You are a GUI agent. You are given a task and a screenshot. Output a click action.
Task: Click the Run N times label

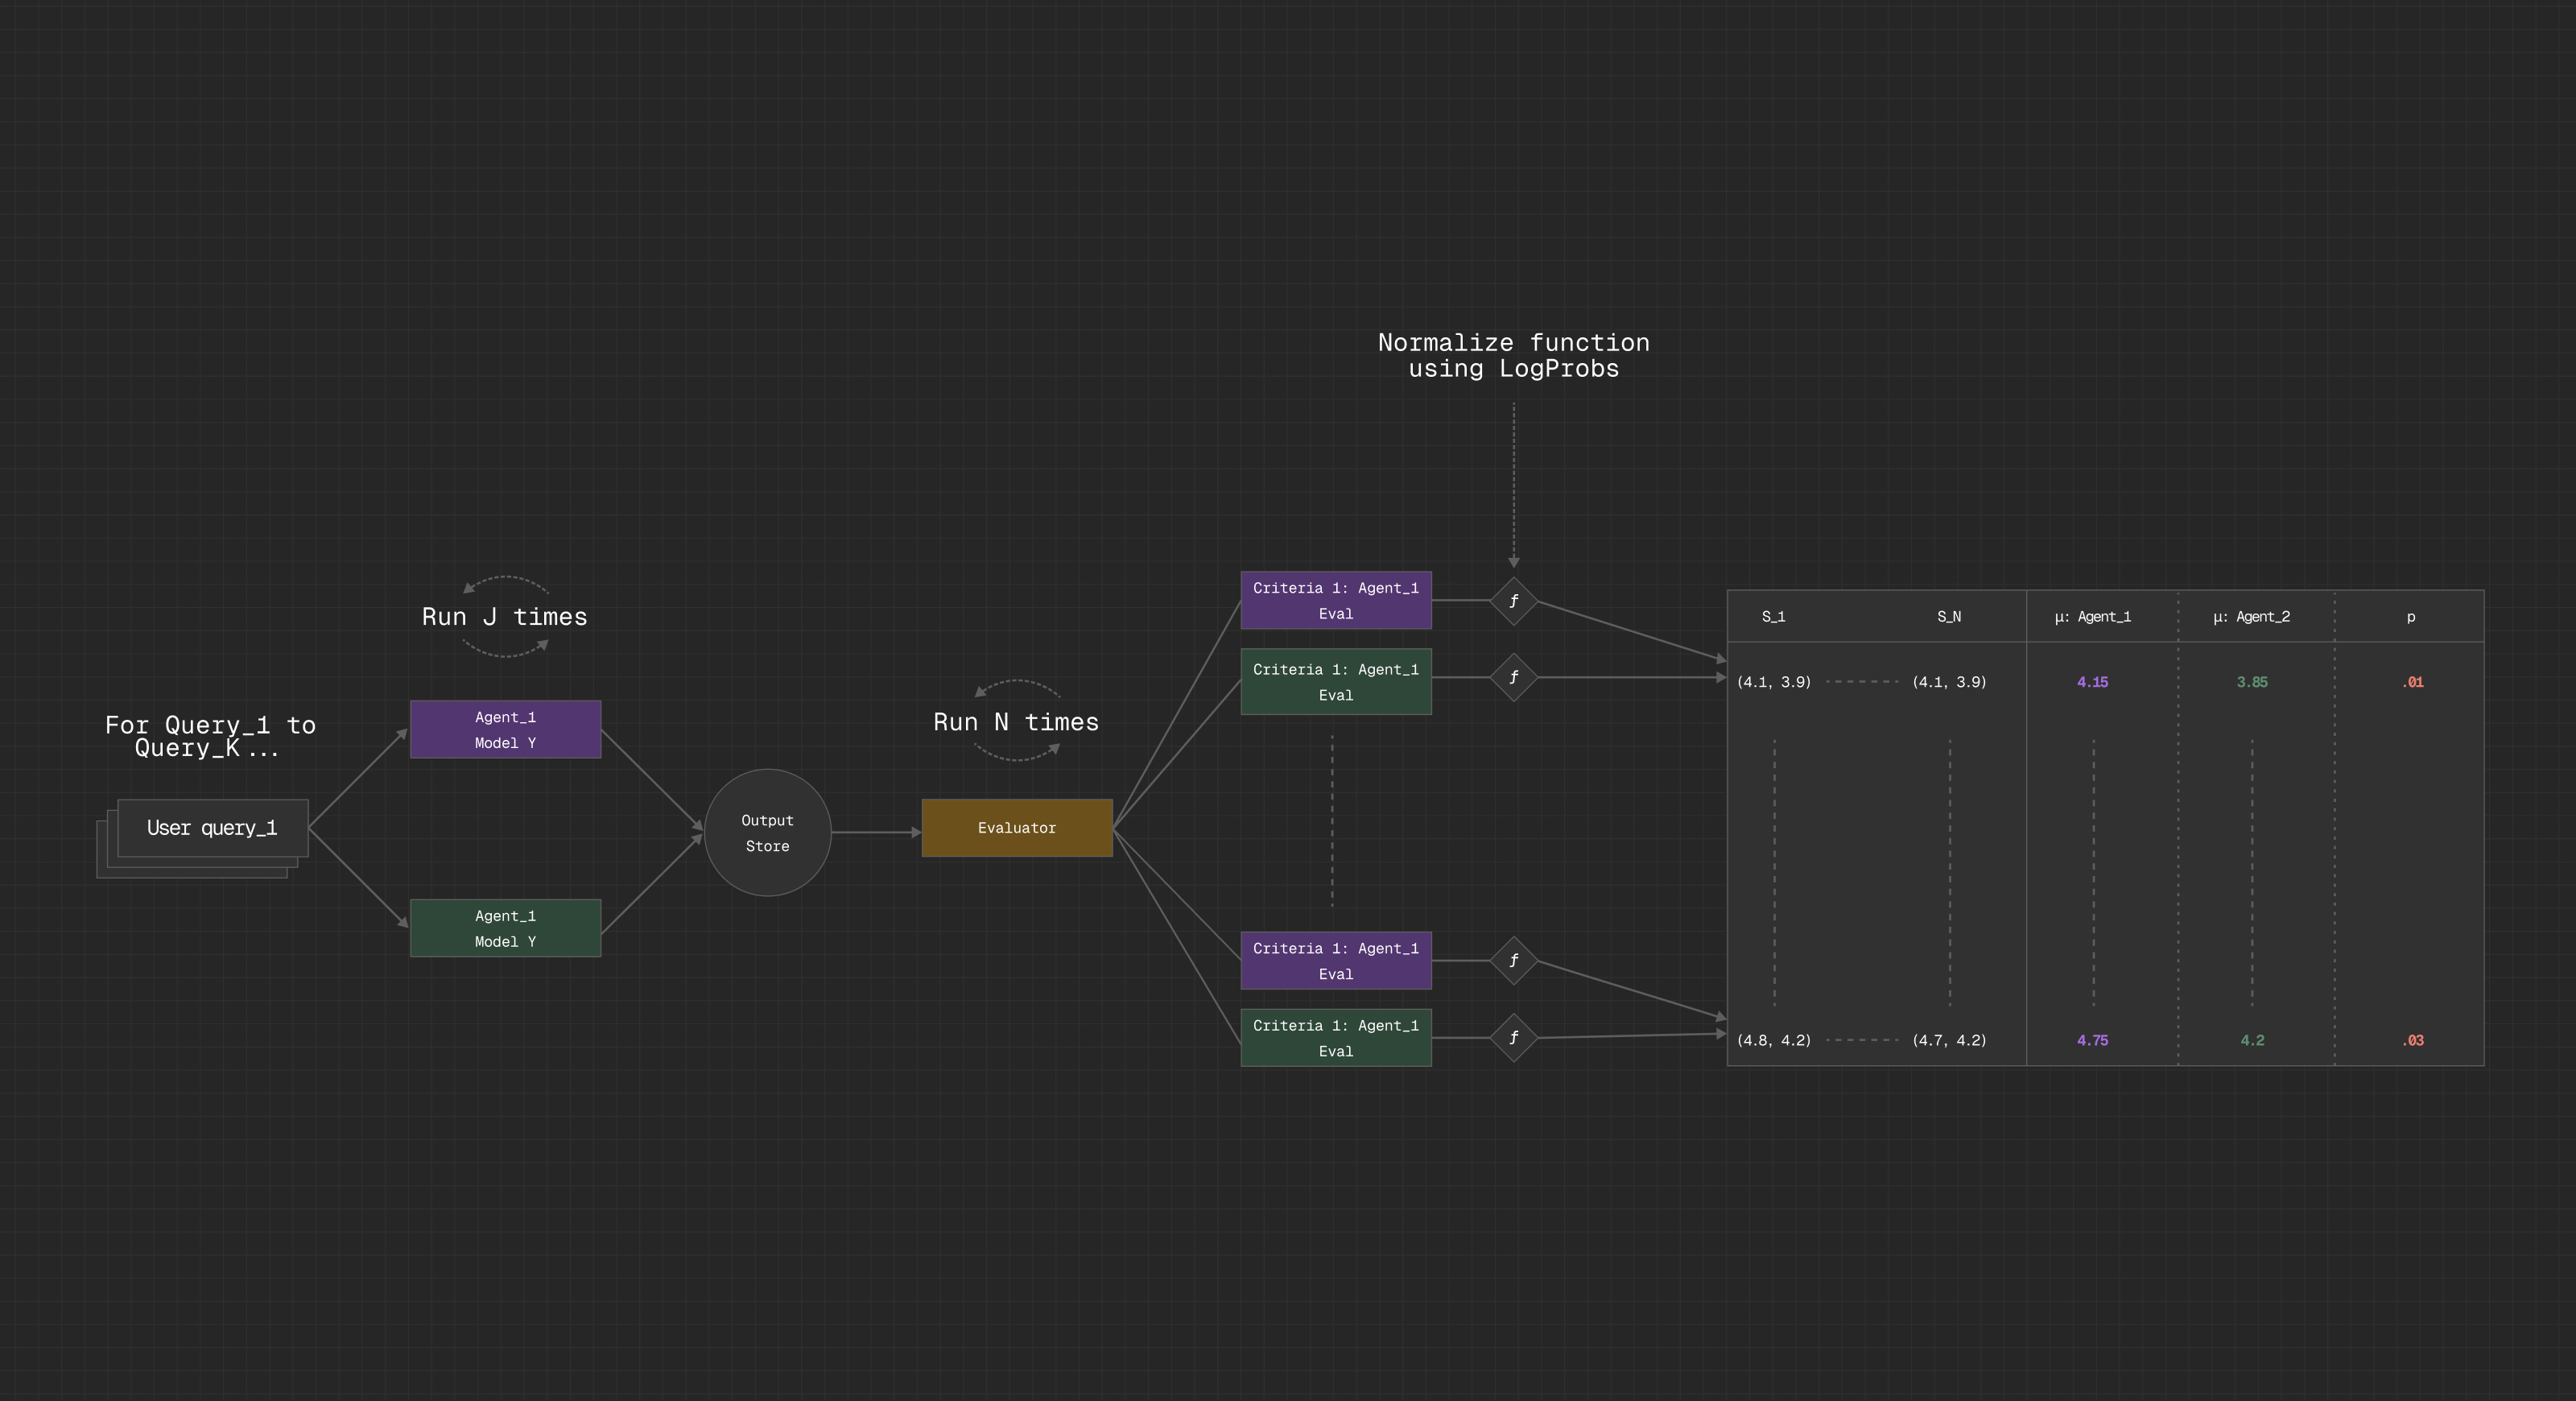click(x=1015, y=722)
